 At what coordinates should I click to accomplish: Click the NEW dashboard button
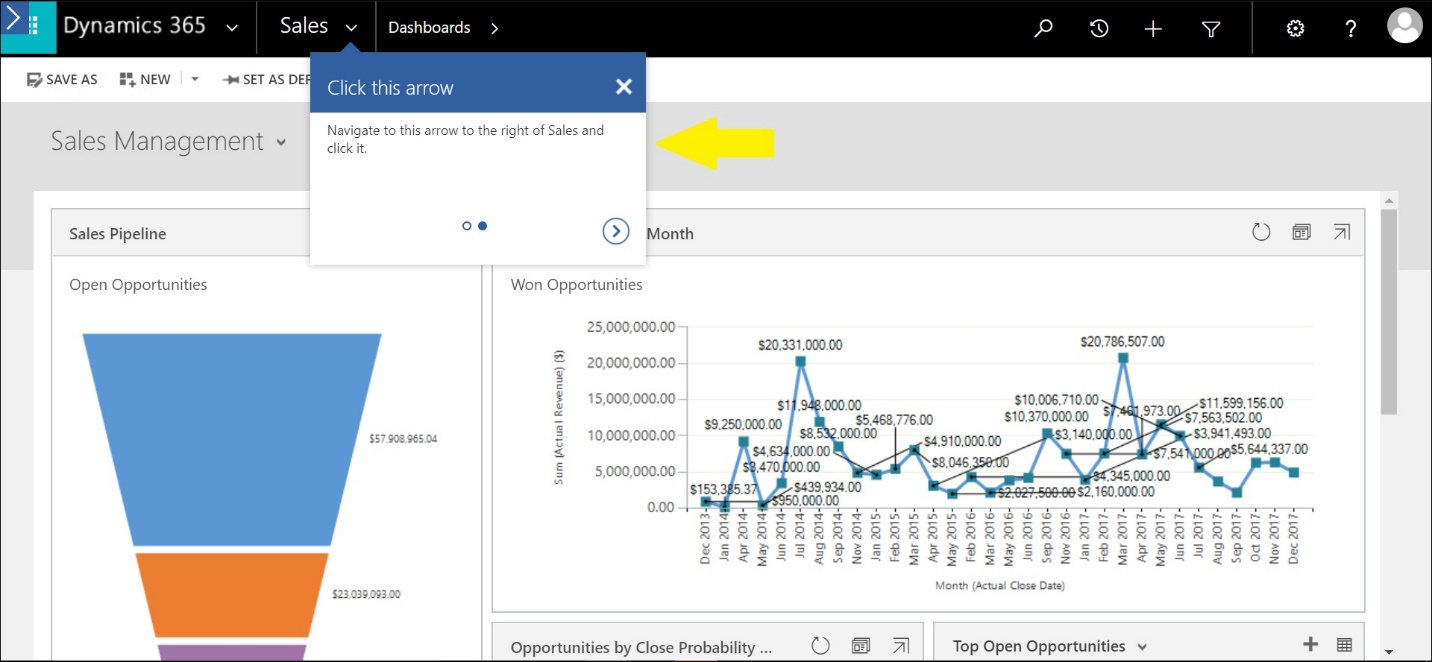tap(145, 79)
